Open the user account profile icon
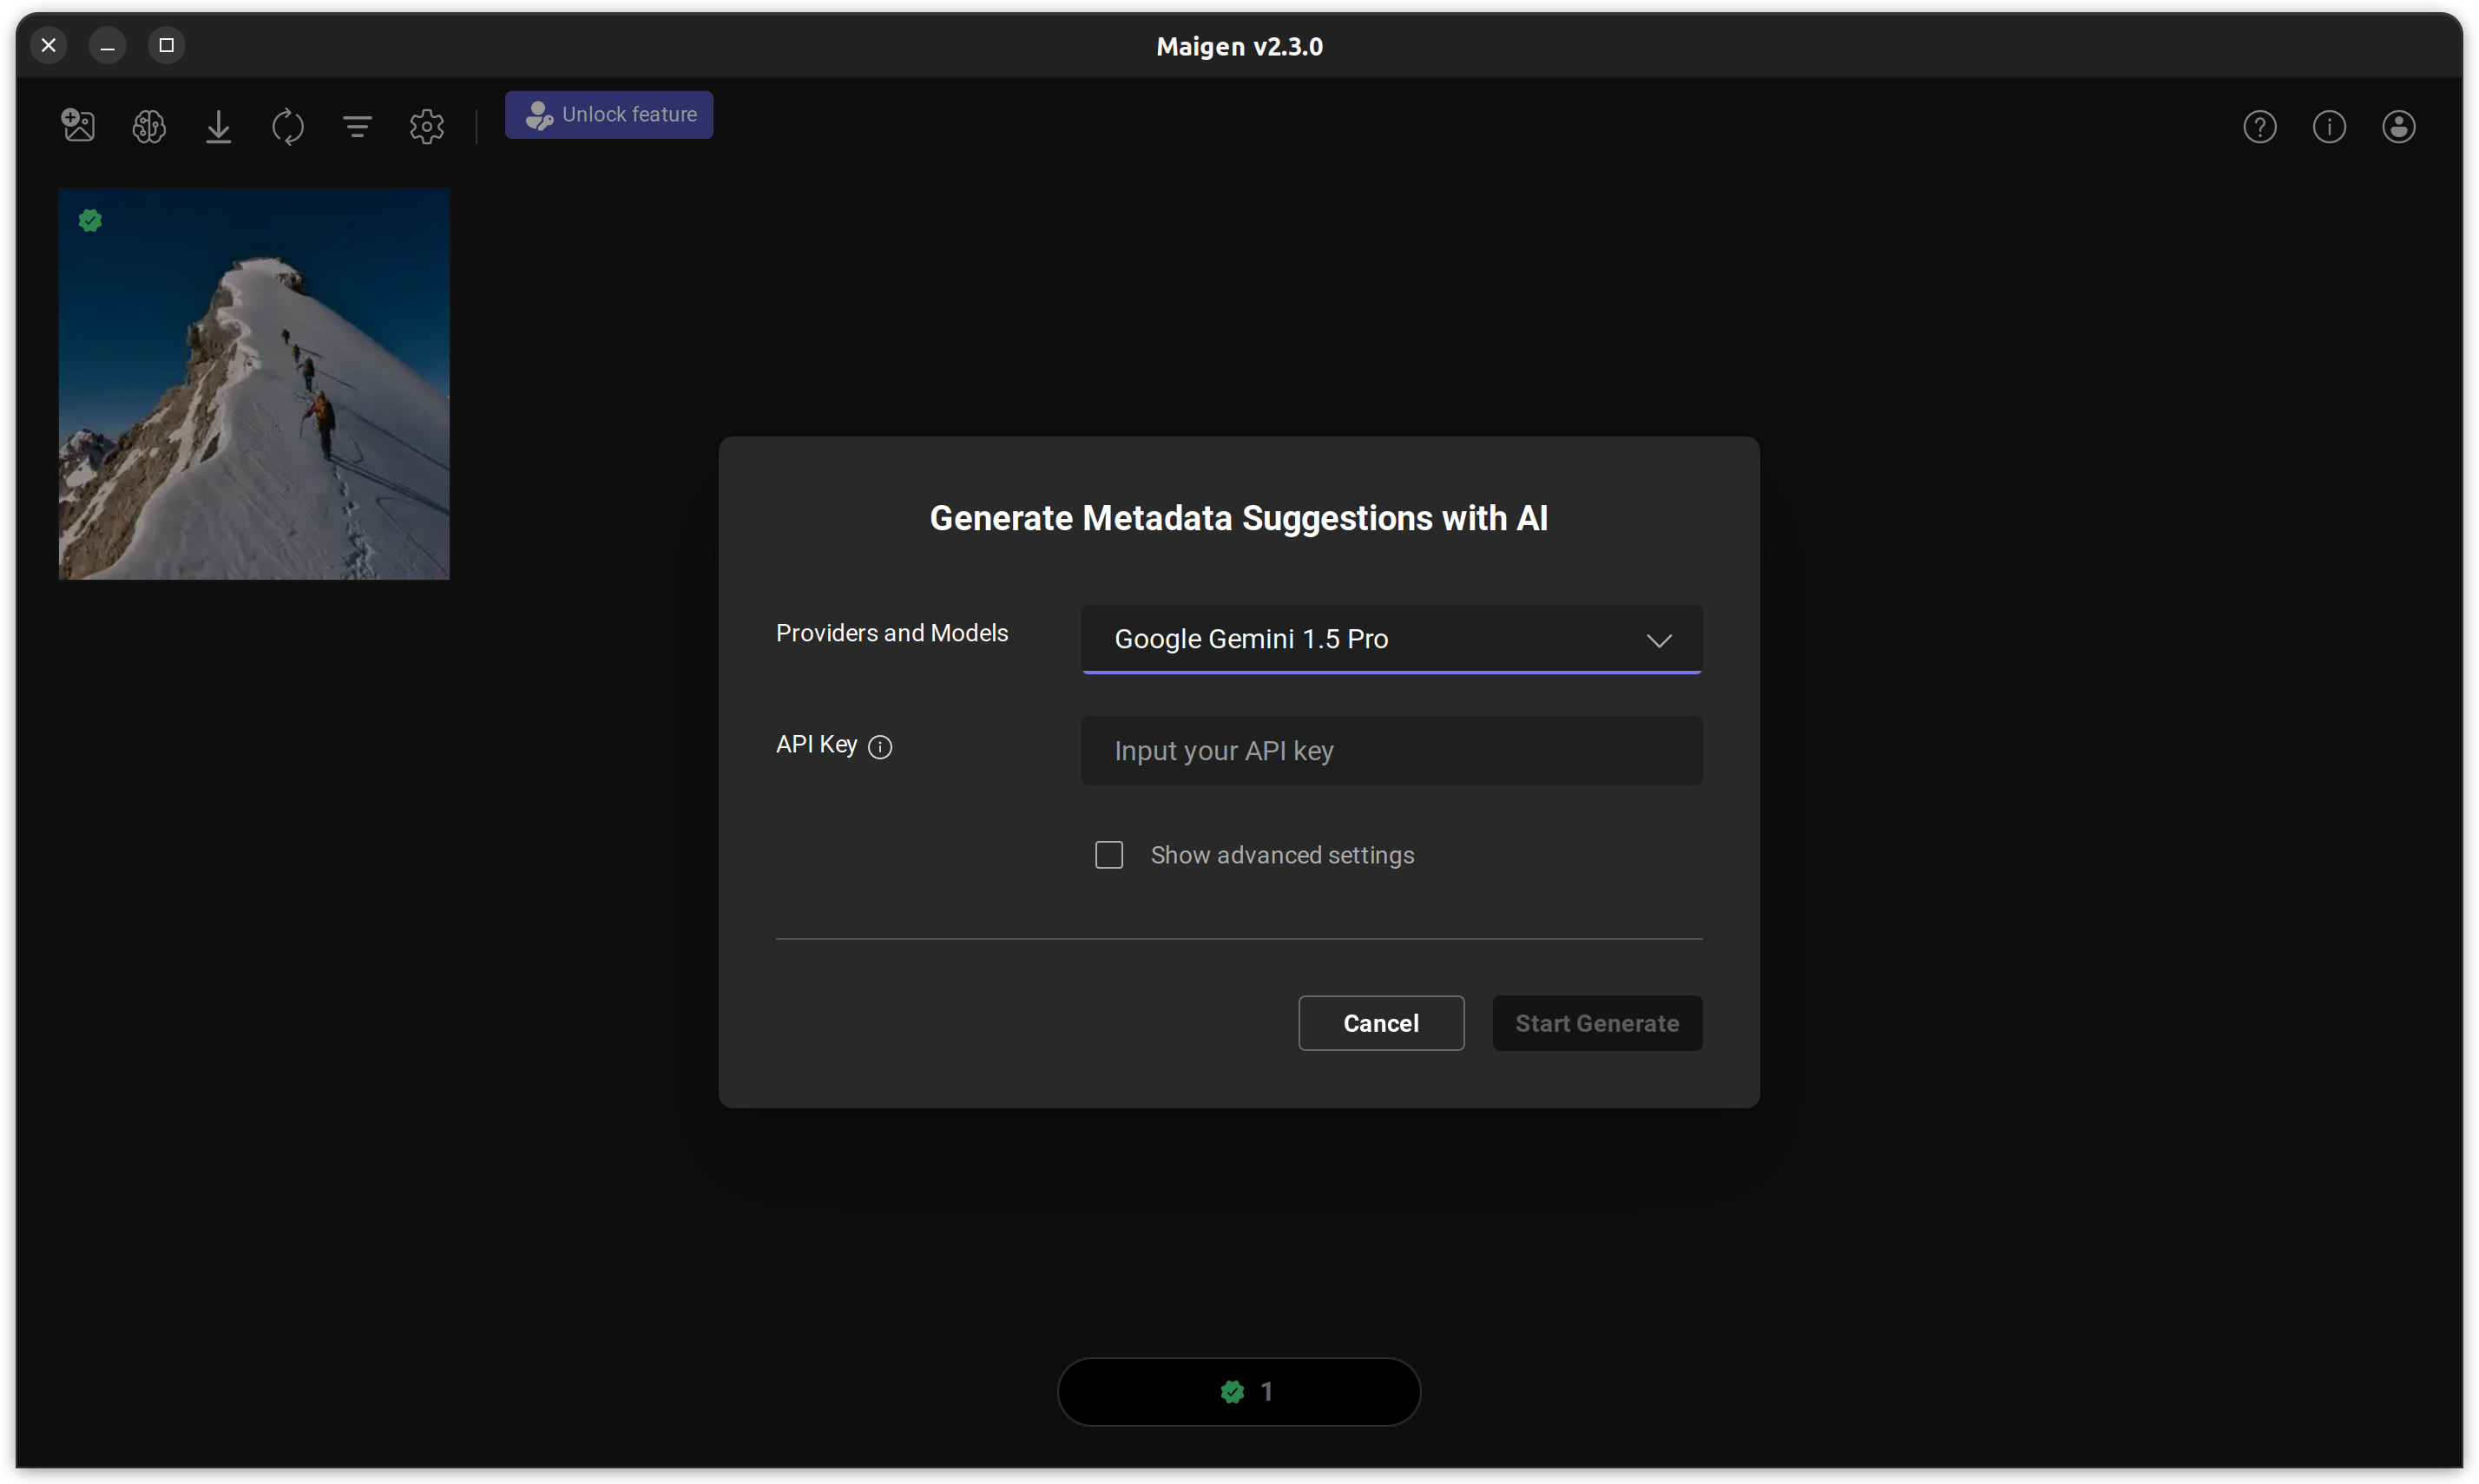2479x1484 pixels. click(2398, 126)
